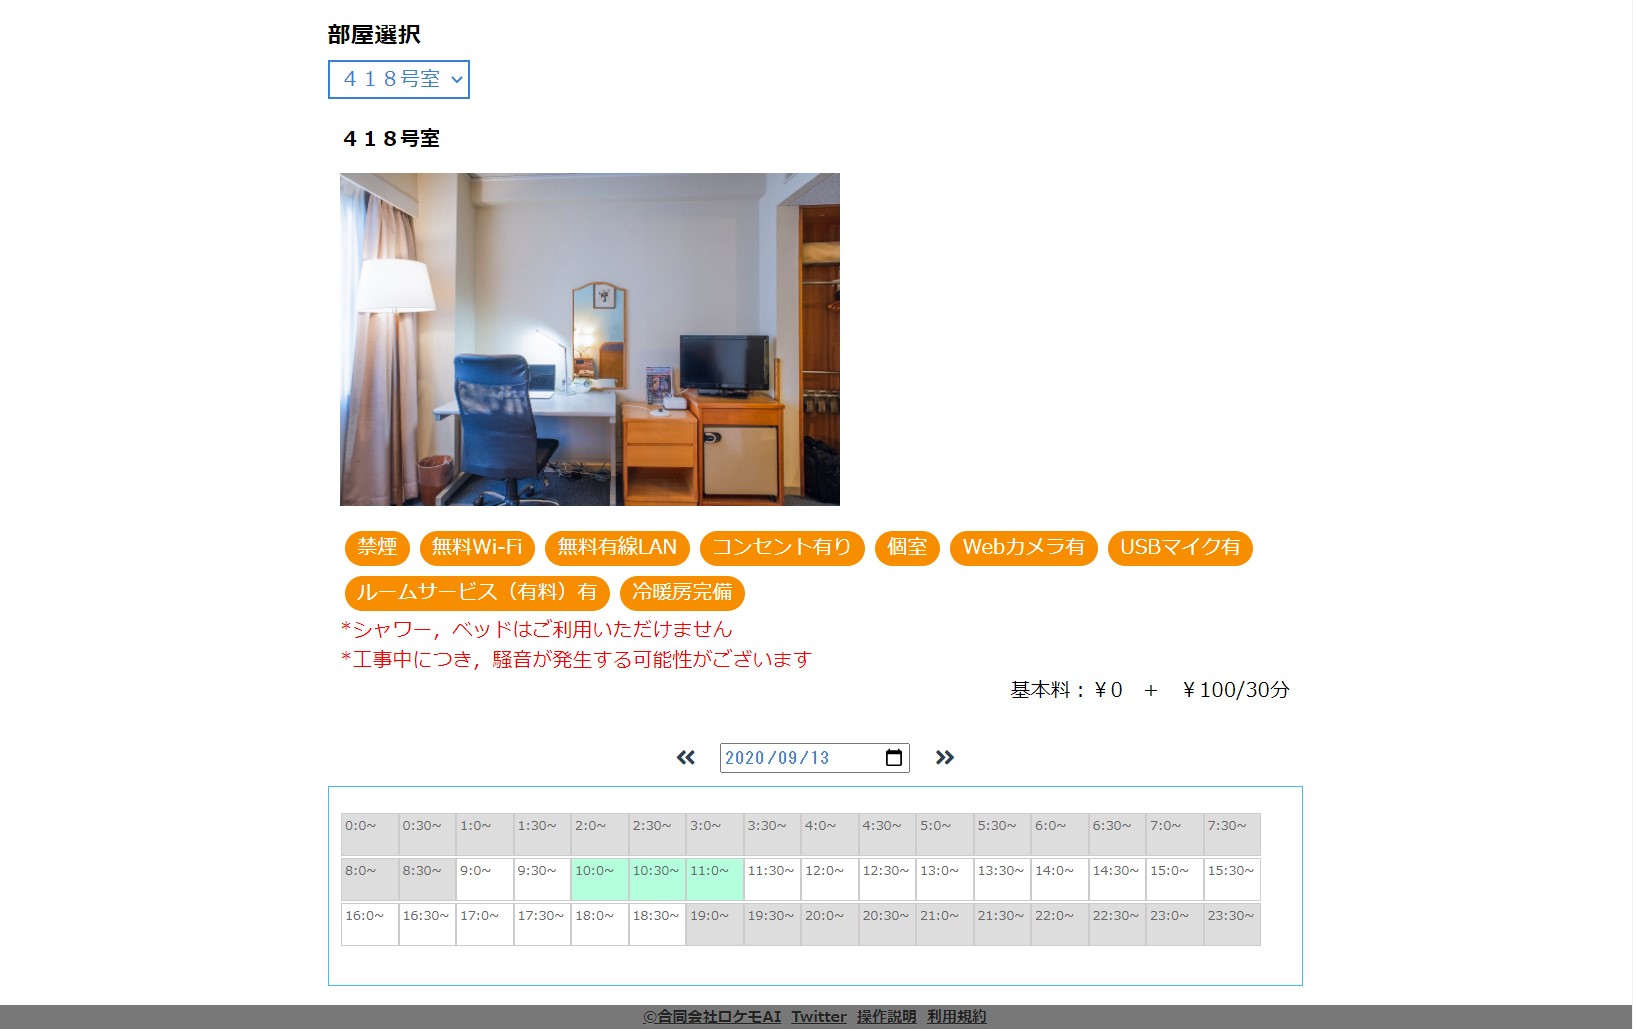Select the 18:0~ time slot
The height and width of the screenshot is (1029, 1633).
point(600,925)
